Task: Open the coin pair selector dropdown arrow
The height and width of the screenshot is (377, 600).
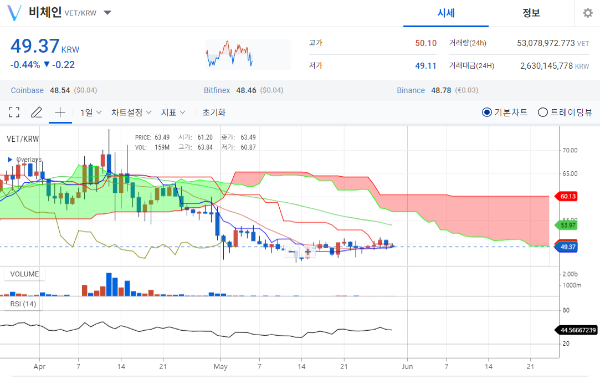Action: click(x=108, y=13)
